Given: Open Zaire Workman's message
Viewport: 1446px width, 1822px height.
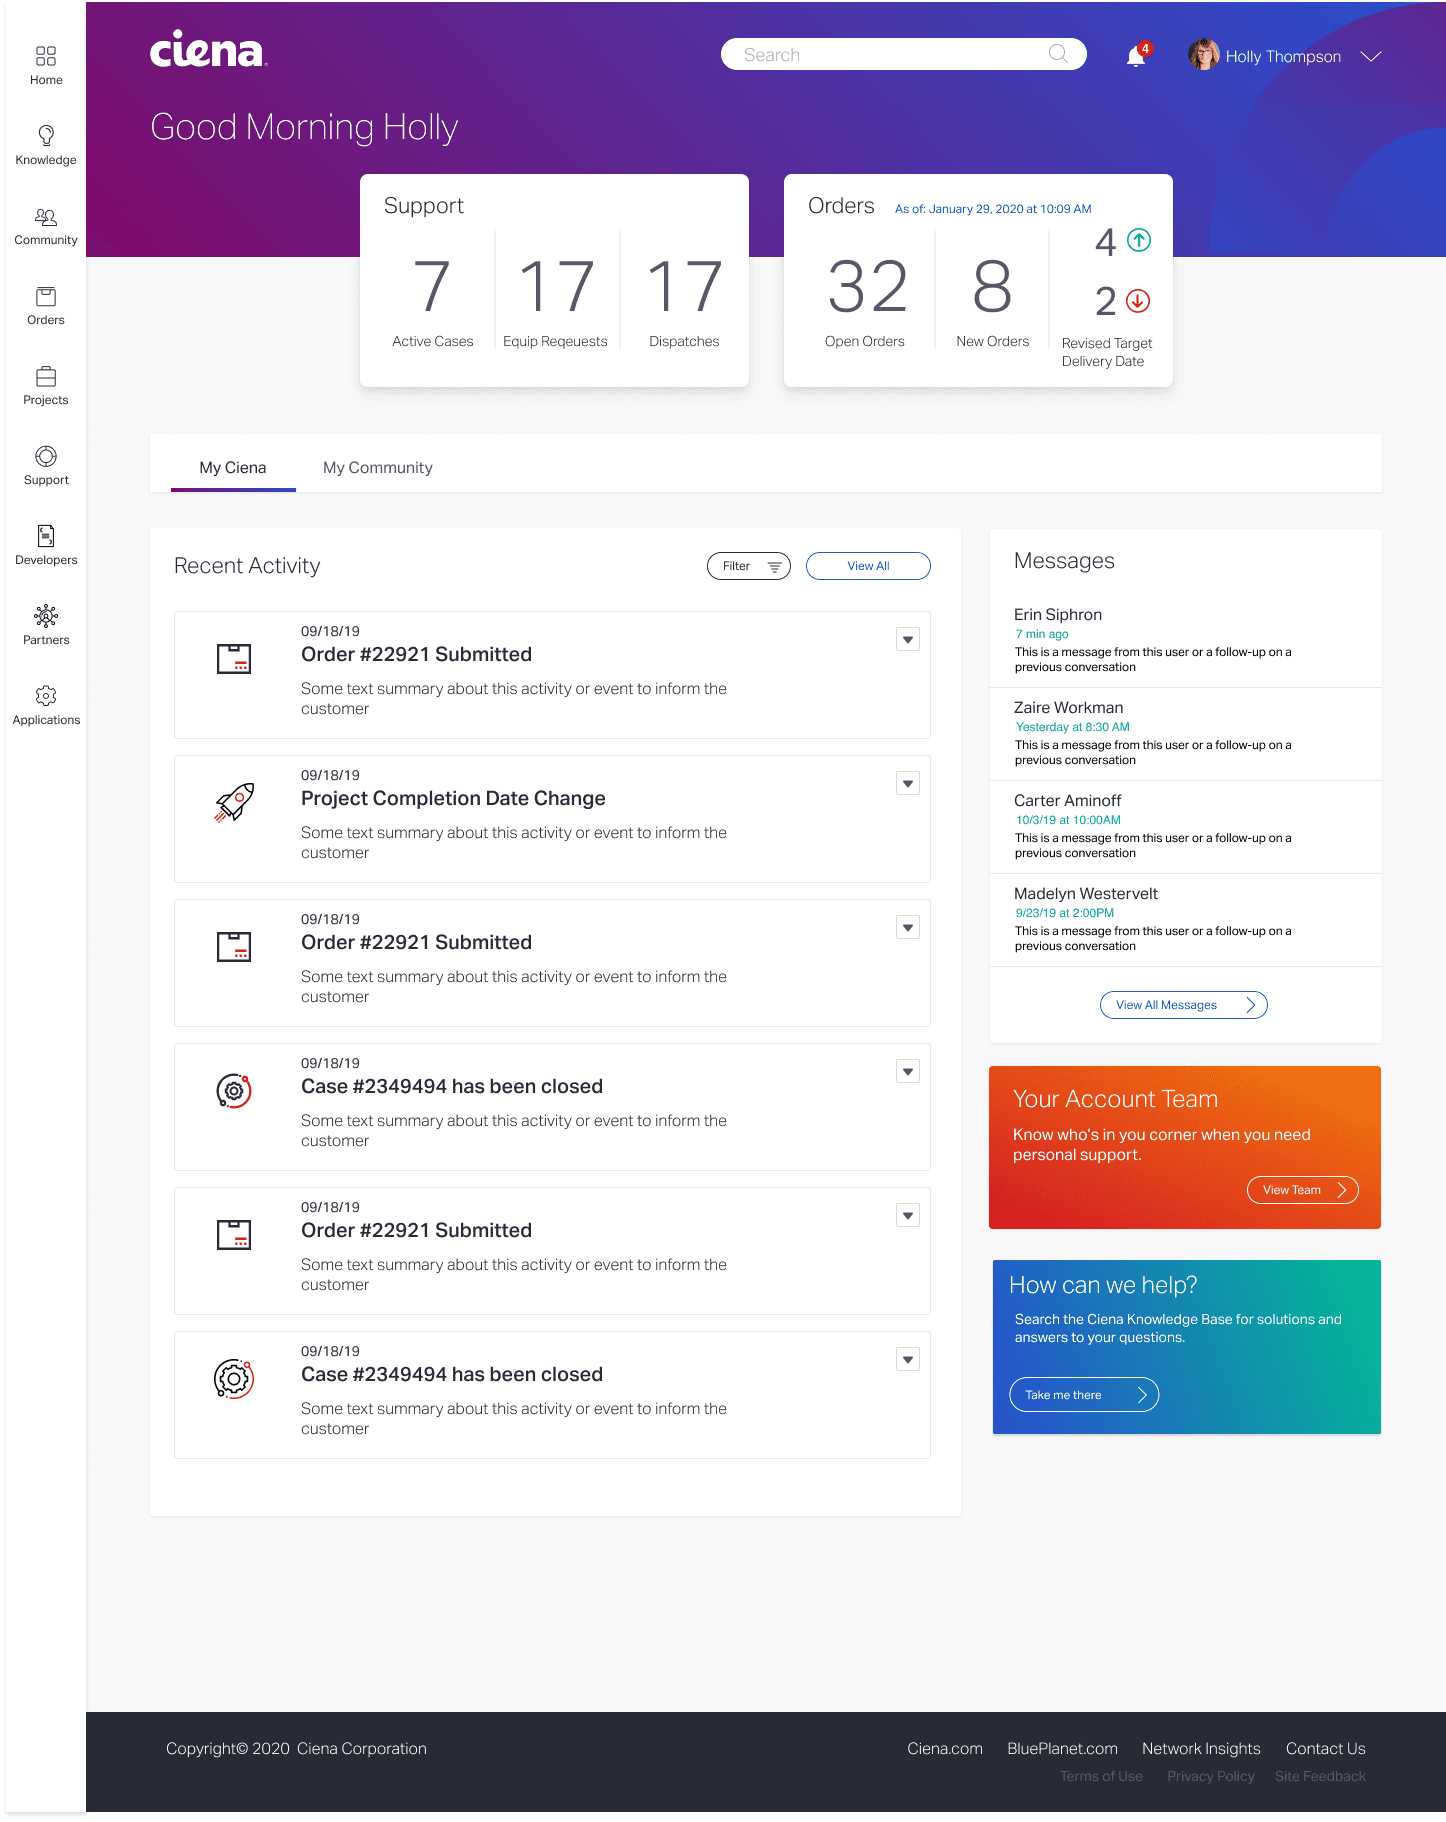Looking at the screenshot, I should pyautogui.click(x=1185, y=734).
